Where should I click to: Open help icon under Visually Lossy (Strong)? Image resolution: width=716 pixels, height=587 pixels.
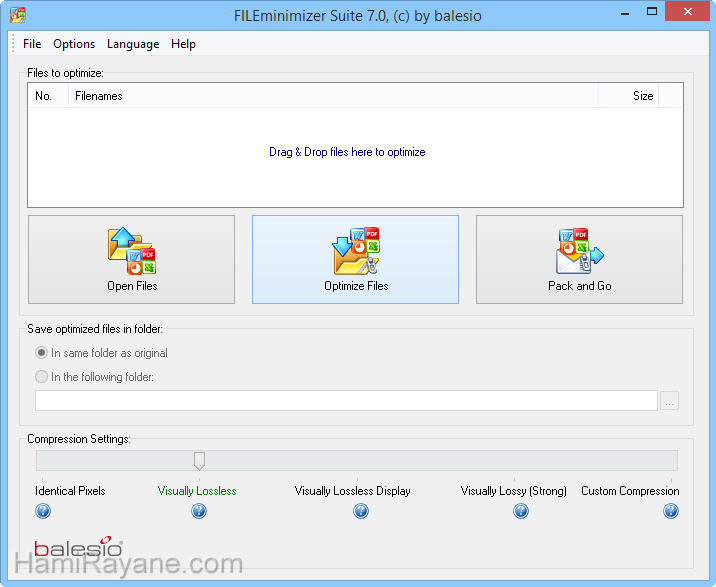(521, 511)
